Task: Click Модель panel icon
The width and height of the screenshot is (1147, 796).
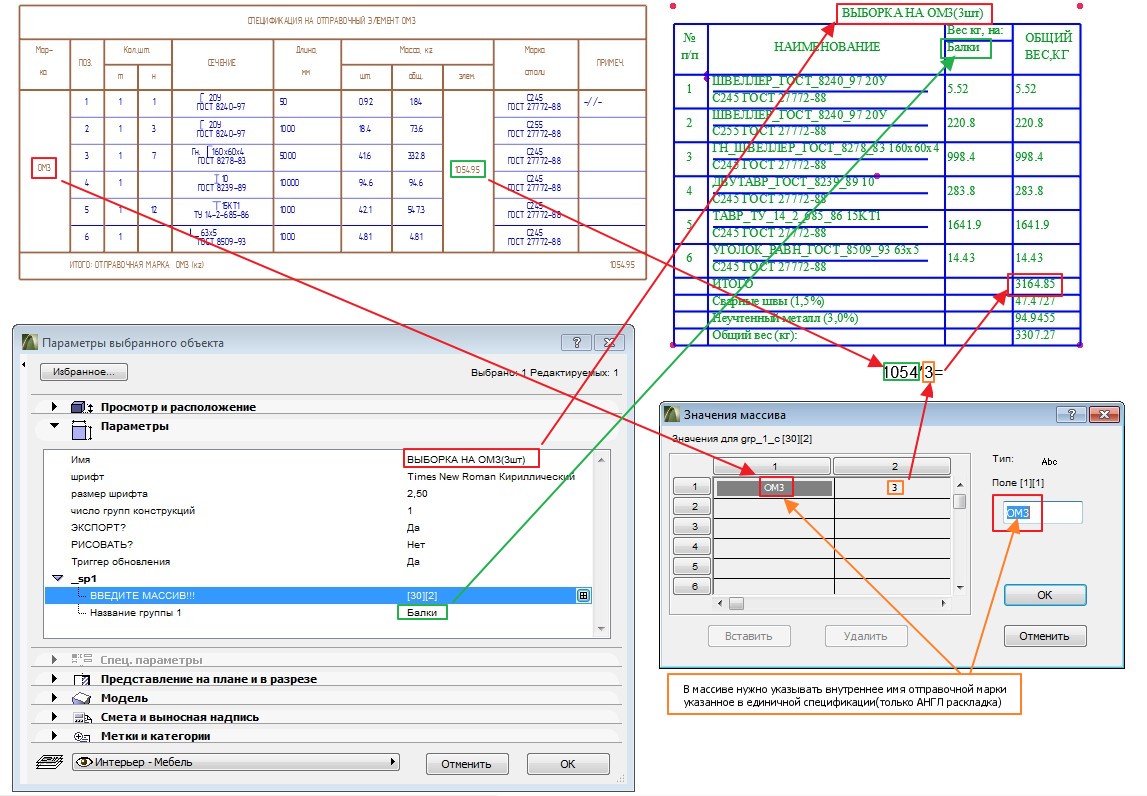Action: tap(81, 698)
